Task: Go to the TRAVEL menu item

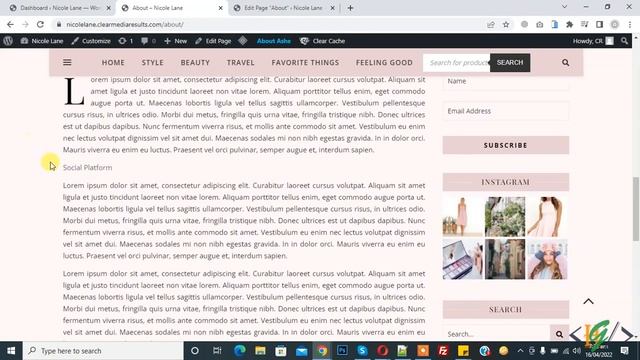Action: 240,62
